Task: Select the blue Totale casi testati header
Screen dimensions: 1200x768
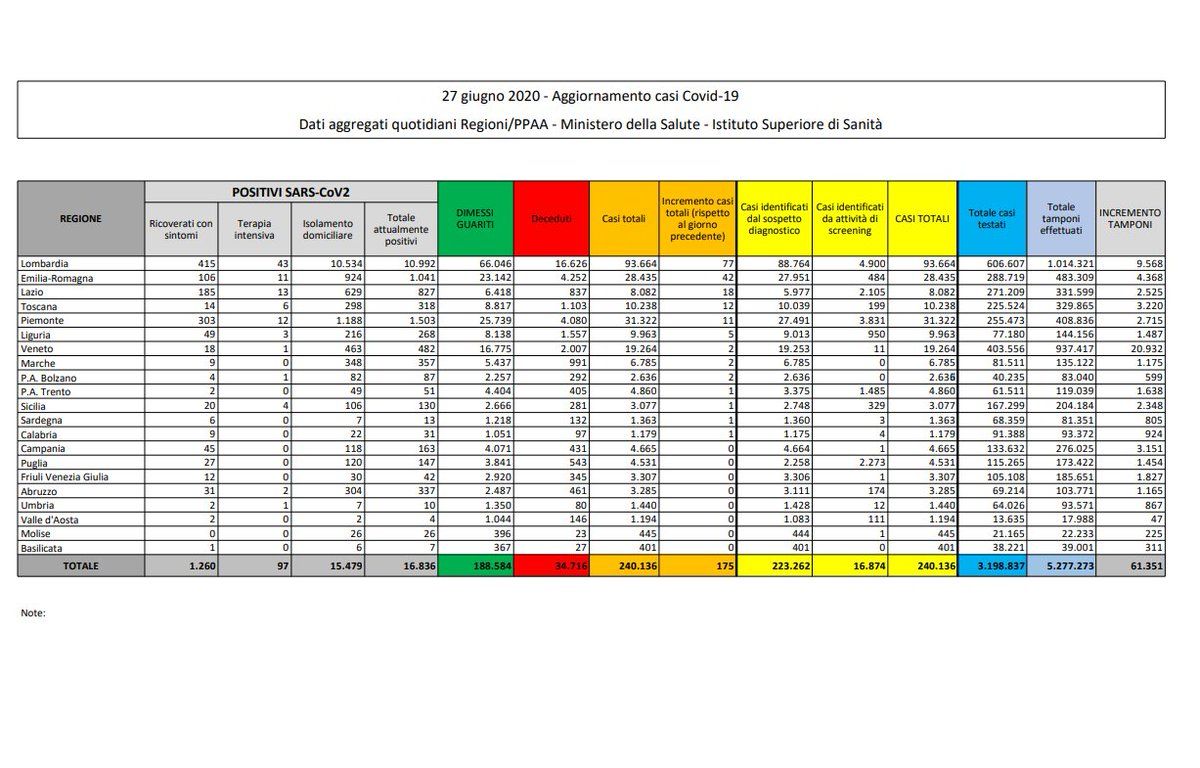Action: [x=992, y=218]
